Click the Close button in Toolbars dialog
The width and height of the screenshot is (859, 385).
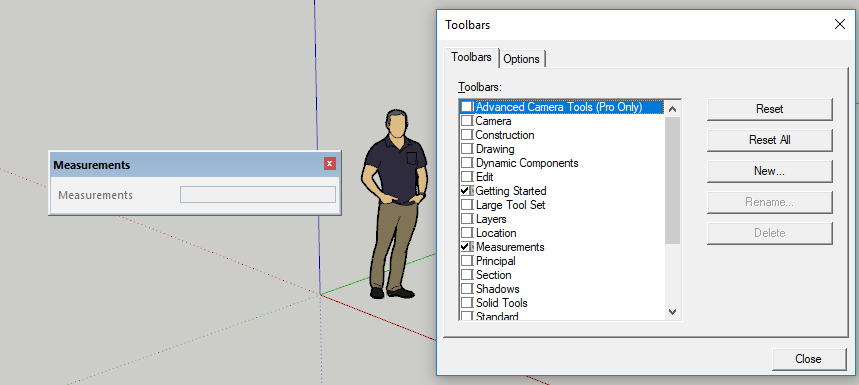pyautogui.click(x=808, y=359)
